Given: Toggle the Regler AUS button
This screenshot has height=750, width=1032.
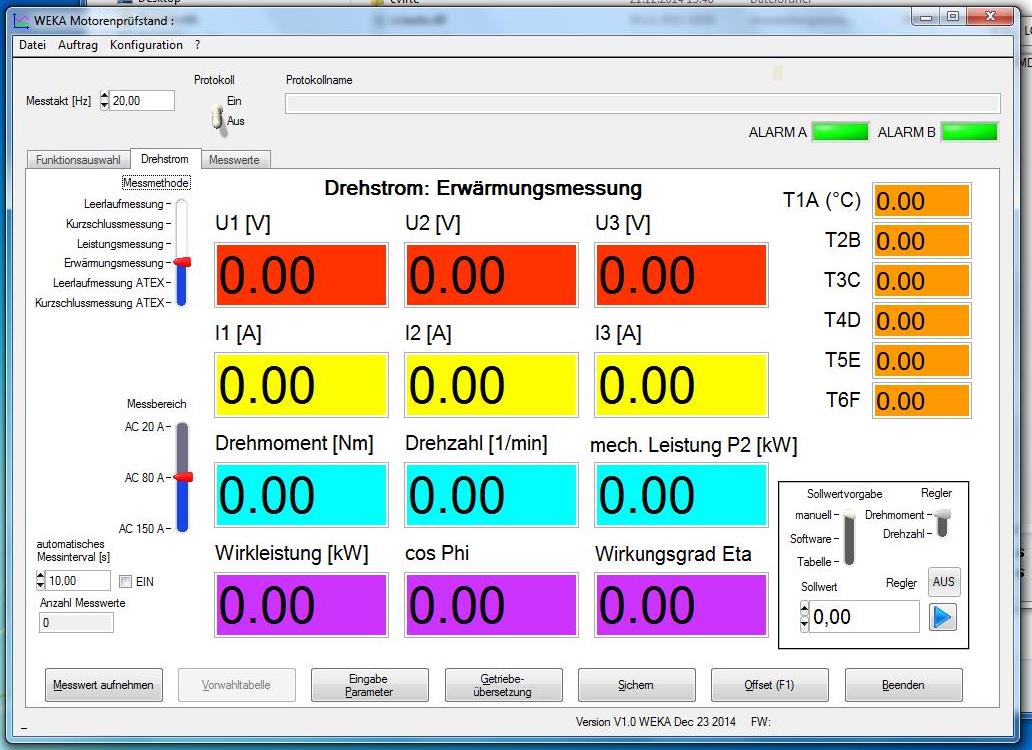Looking at the screenshot, I should 942,581.
